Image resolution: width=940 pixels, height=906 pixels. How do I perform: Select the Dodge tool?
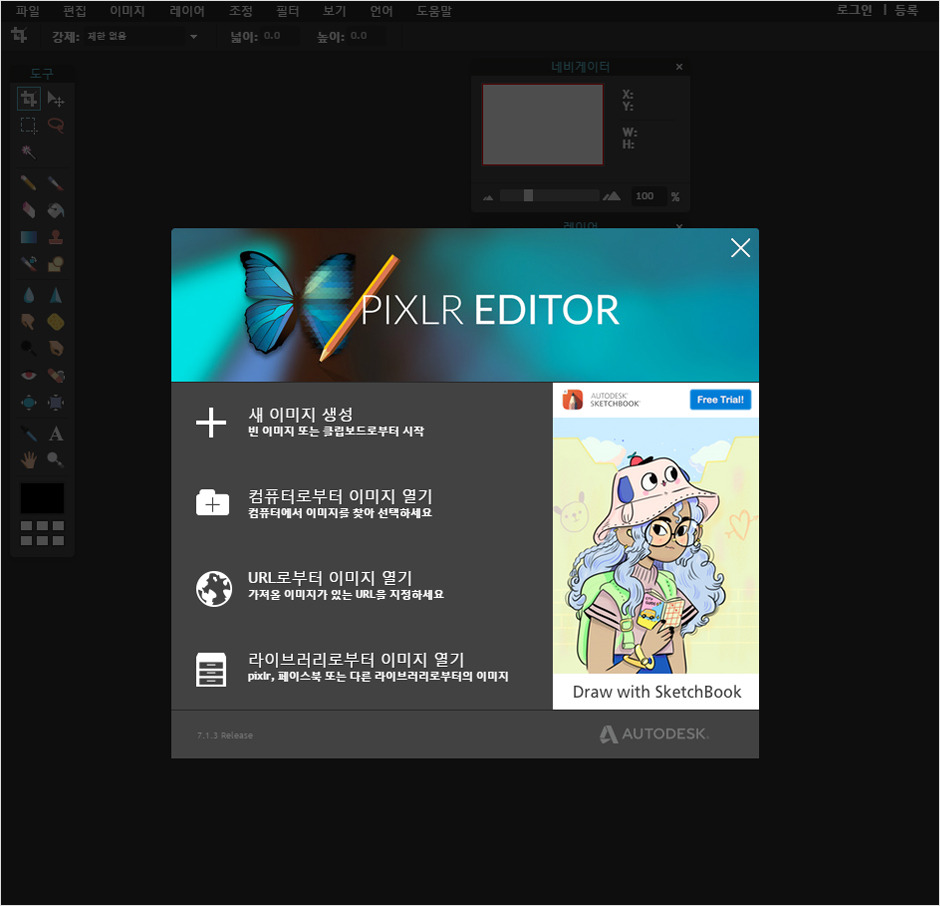click(29, 348)
